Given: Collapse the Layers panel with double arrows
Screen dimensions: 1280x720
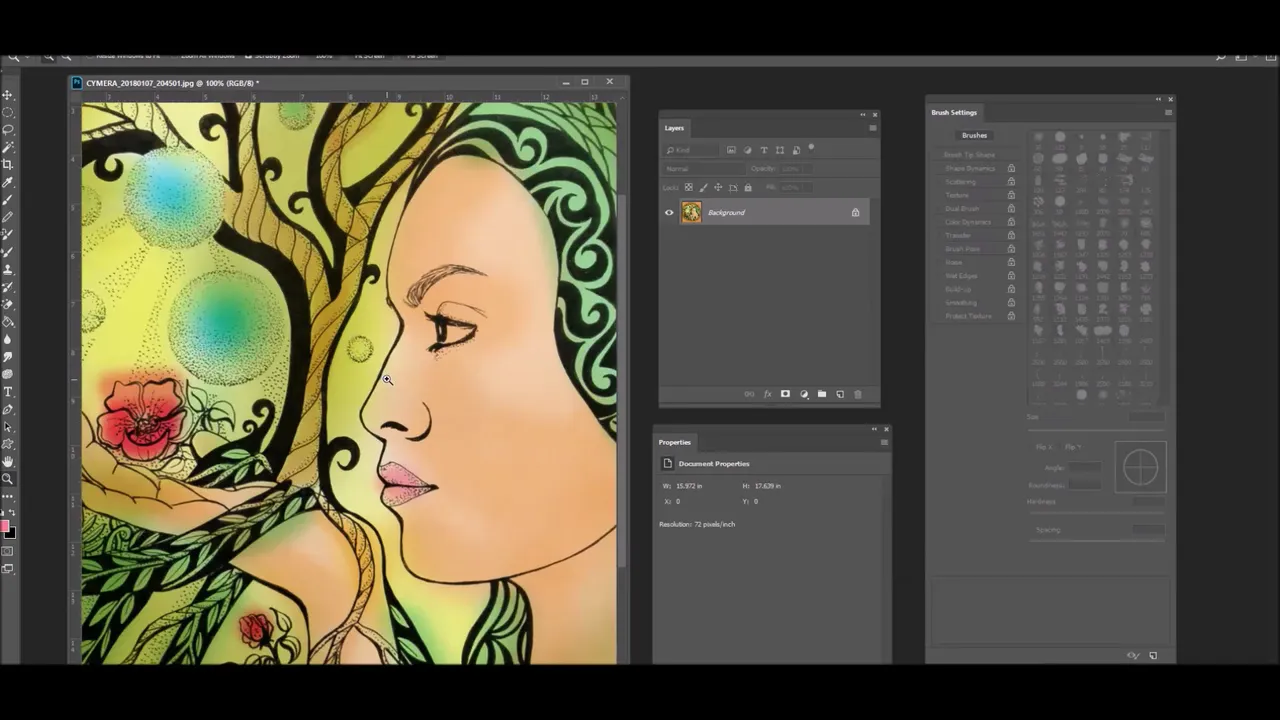Looking at the screenshot, I should pyautogui.click(x=862, y=114).
